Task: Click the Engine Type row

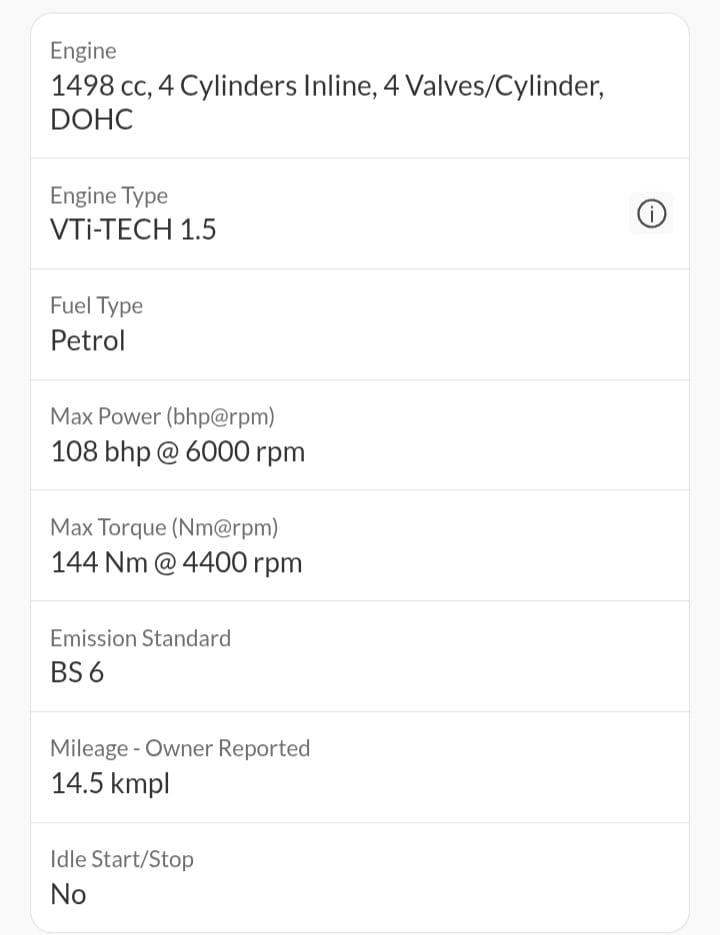Action: [x=360, y=213]
